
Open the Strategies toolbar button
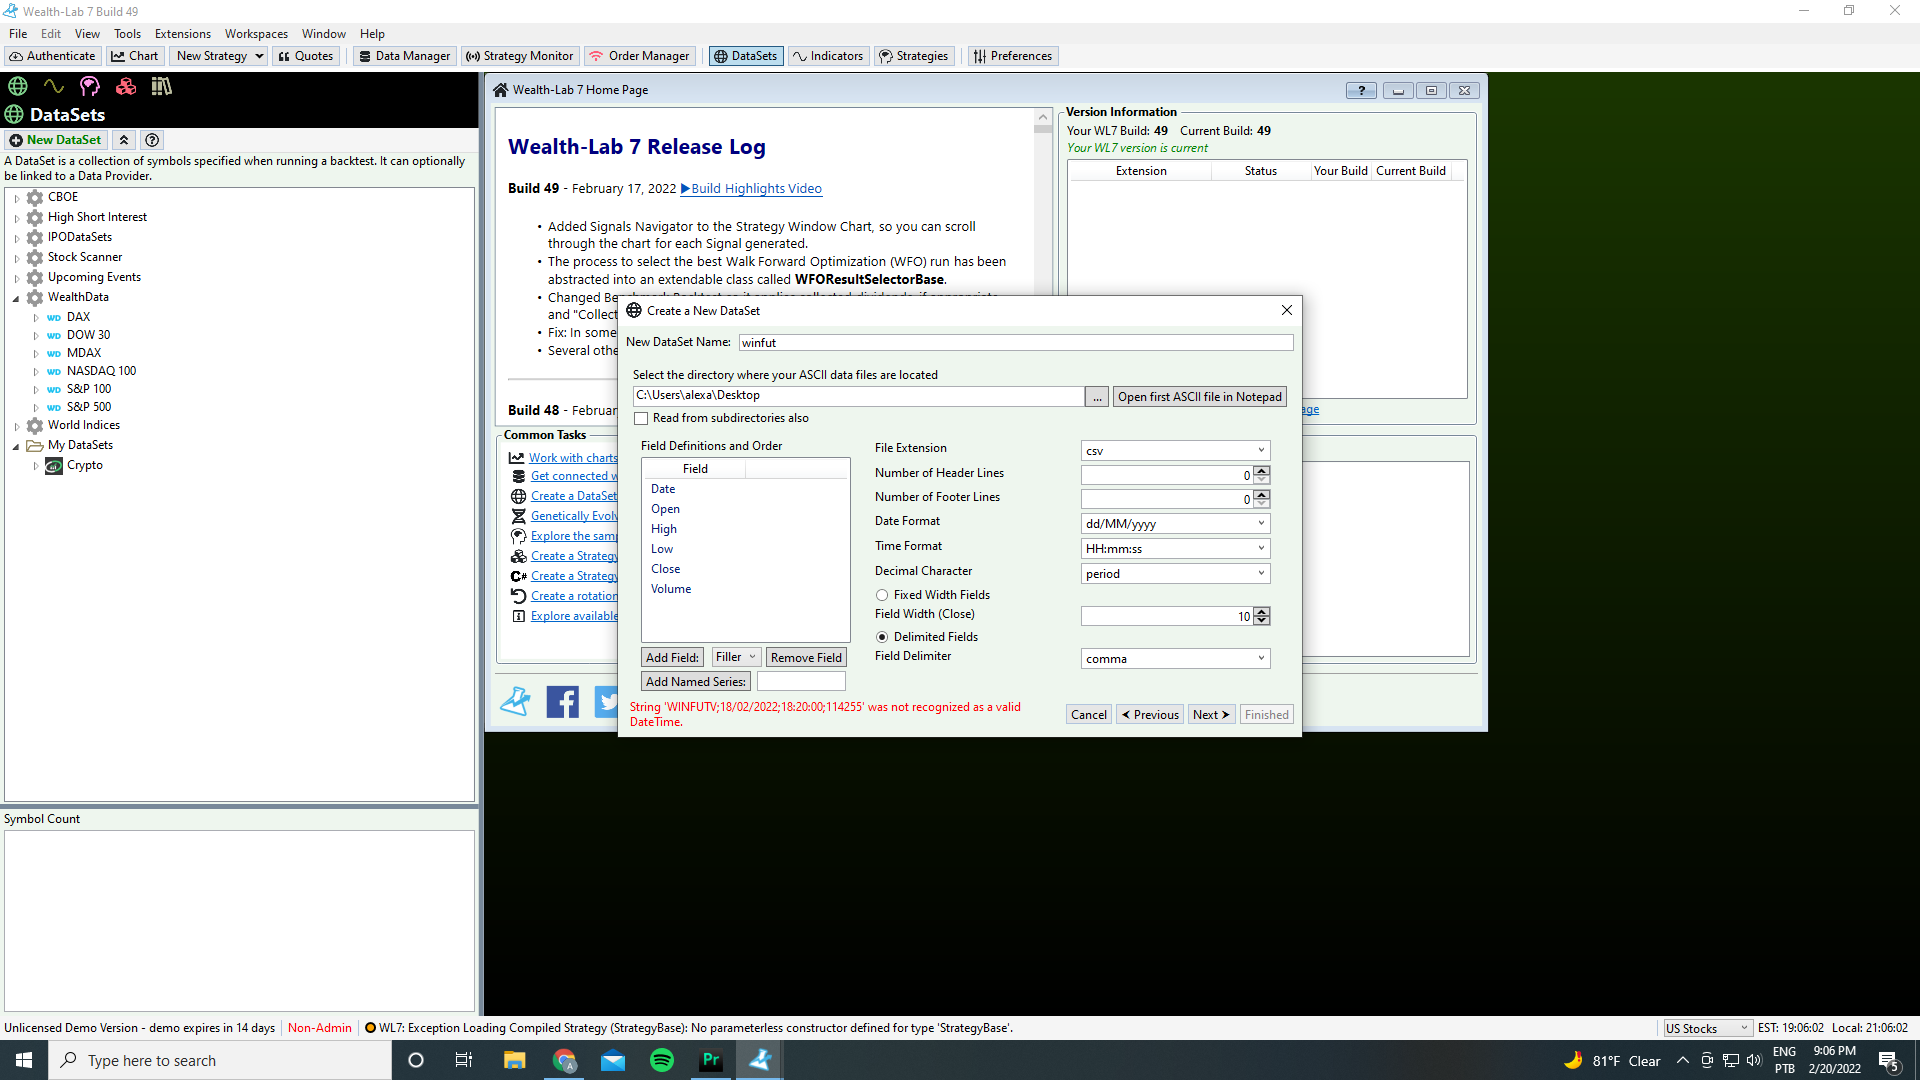click(914, 56)
